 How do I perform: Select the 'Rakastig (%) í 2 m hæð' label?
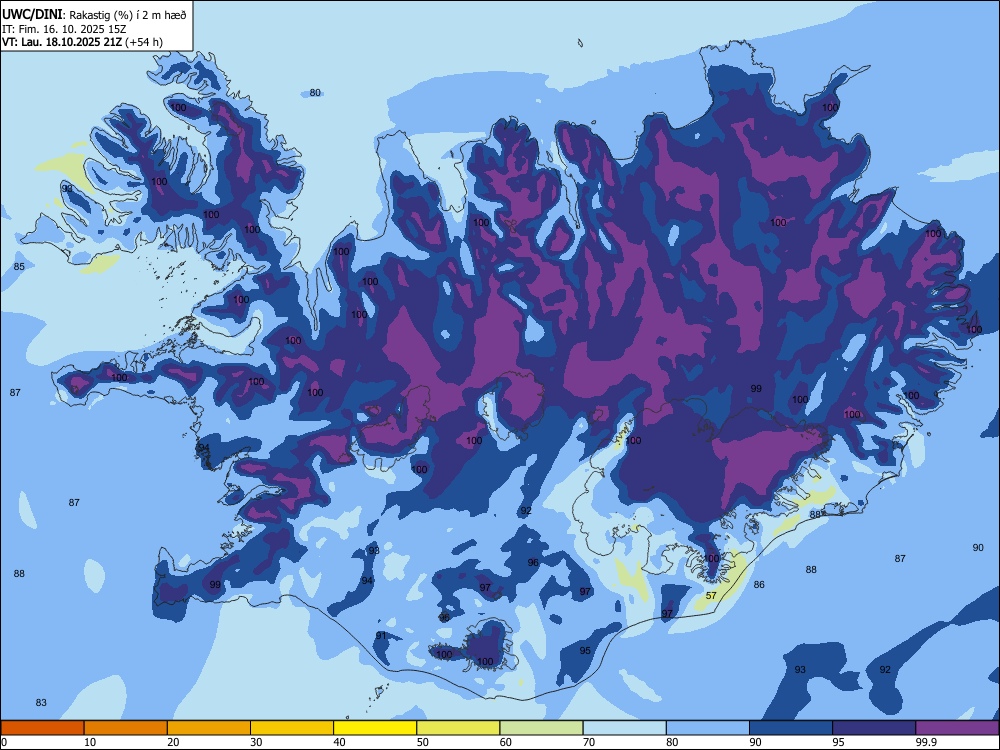(x=128, y=15)
